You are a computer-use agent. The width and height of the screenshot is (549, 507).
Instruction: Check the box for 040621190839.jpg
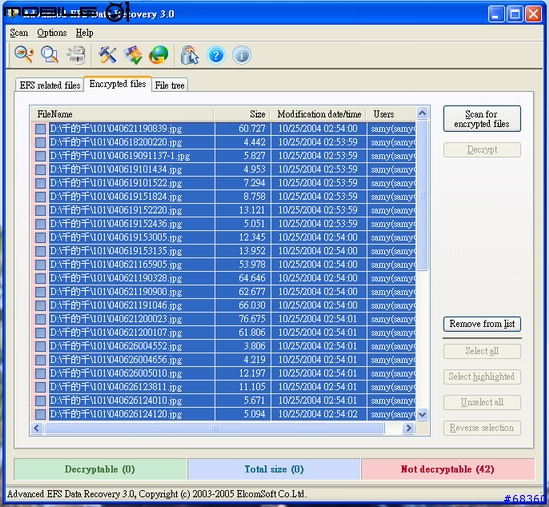(40, 129)
